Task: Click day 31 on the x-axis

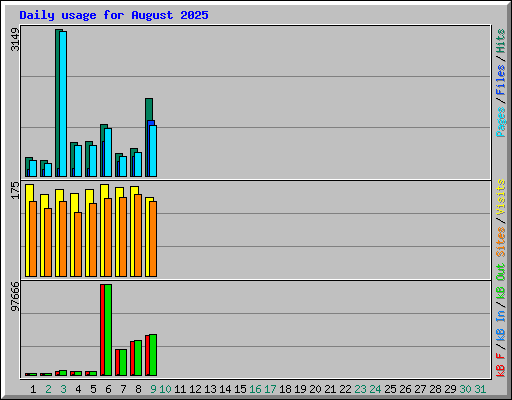Action: (480, 389)
